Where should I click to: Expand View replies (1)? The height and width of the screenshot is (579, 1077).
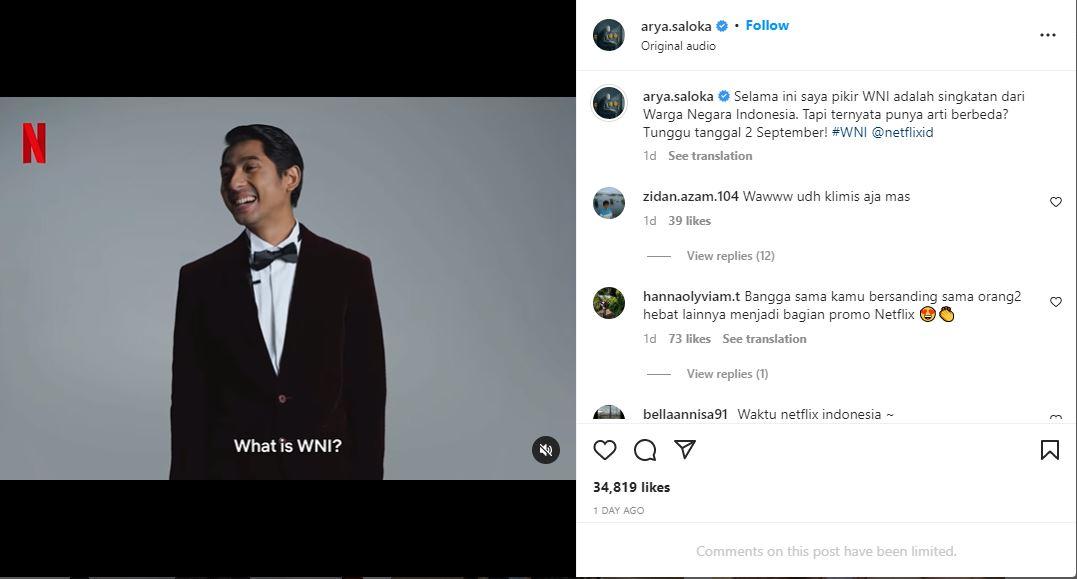[727, 374]
